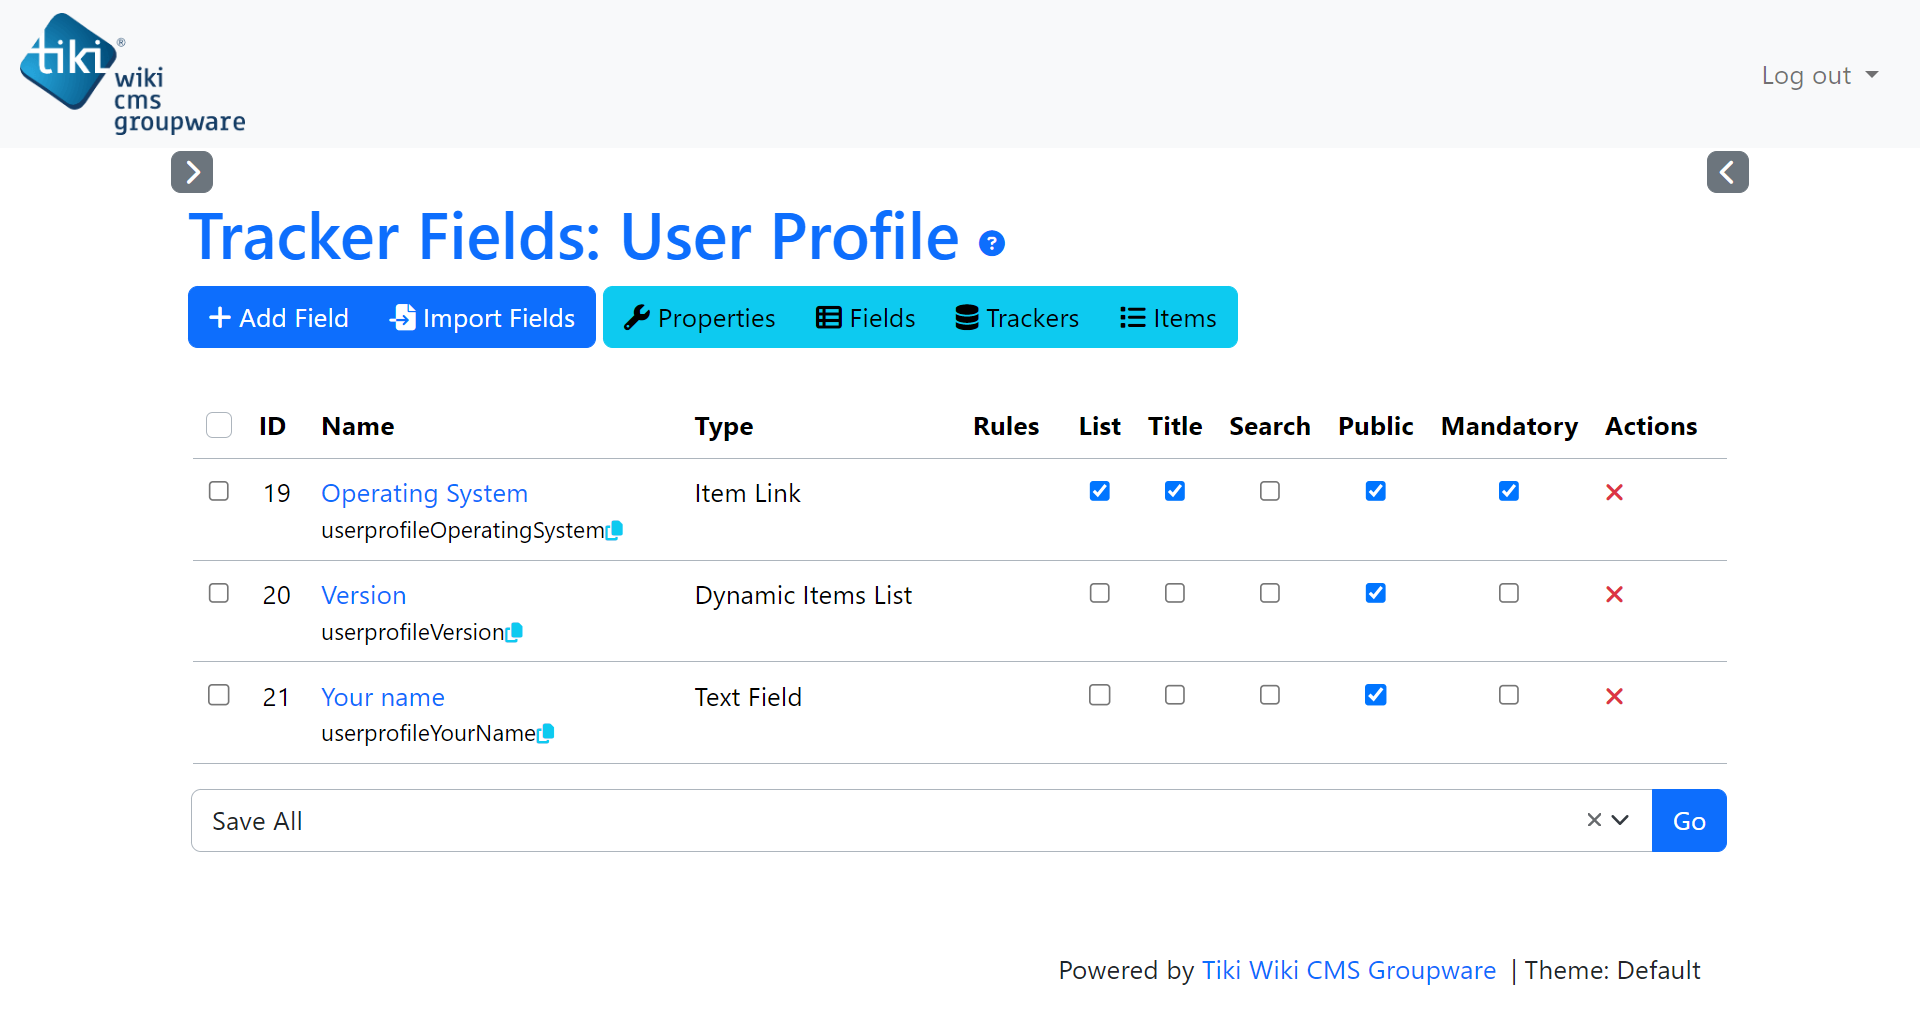Switch to the Trackers tab
This screenshot has height=1015, width=1921.
1017,318
